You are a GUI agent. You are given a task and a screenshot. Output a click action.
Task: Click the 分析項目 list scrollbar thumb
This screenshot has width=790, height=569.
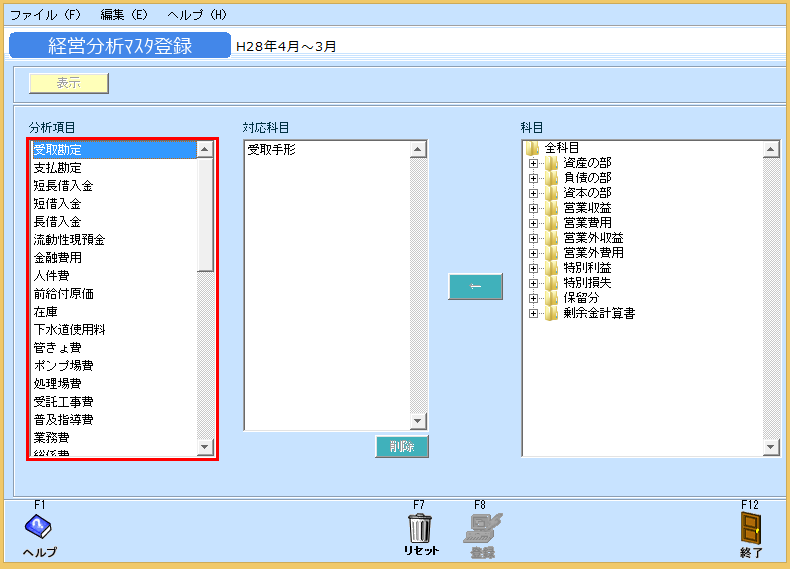(205, 215)
